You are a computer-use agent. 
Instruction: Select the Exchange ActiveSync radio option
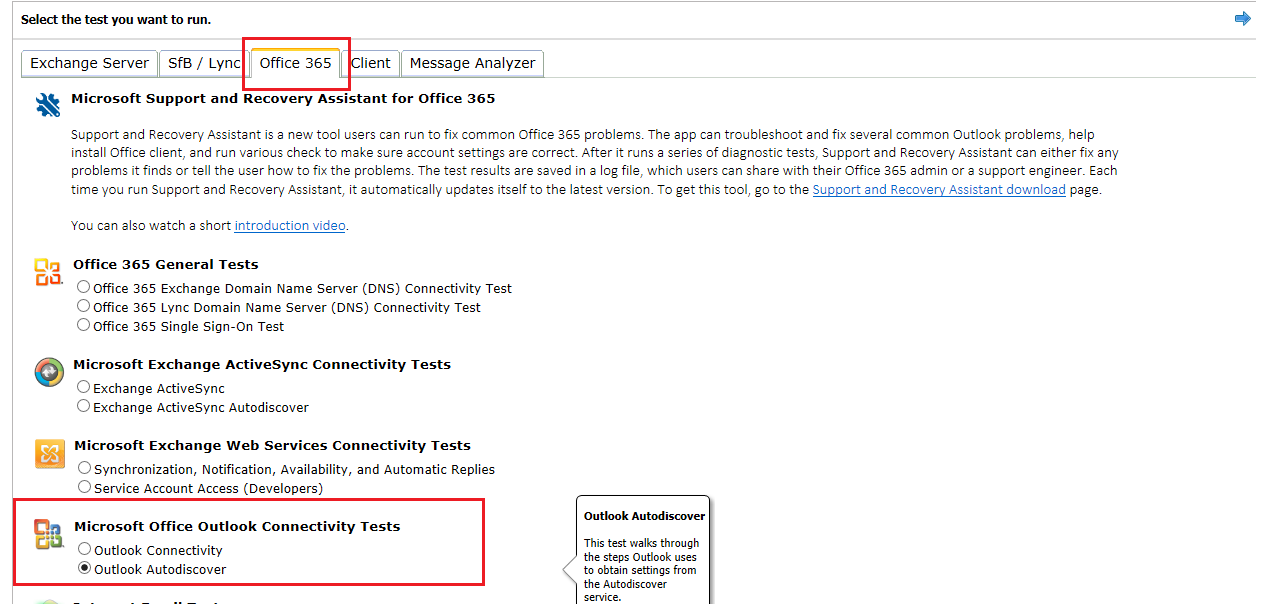coord(84,387)
